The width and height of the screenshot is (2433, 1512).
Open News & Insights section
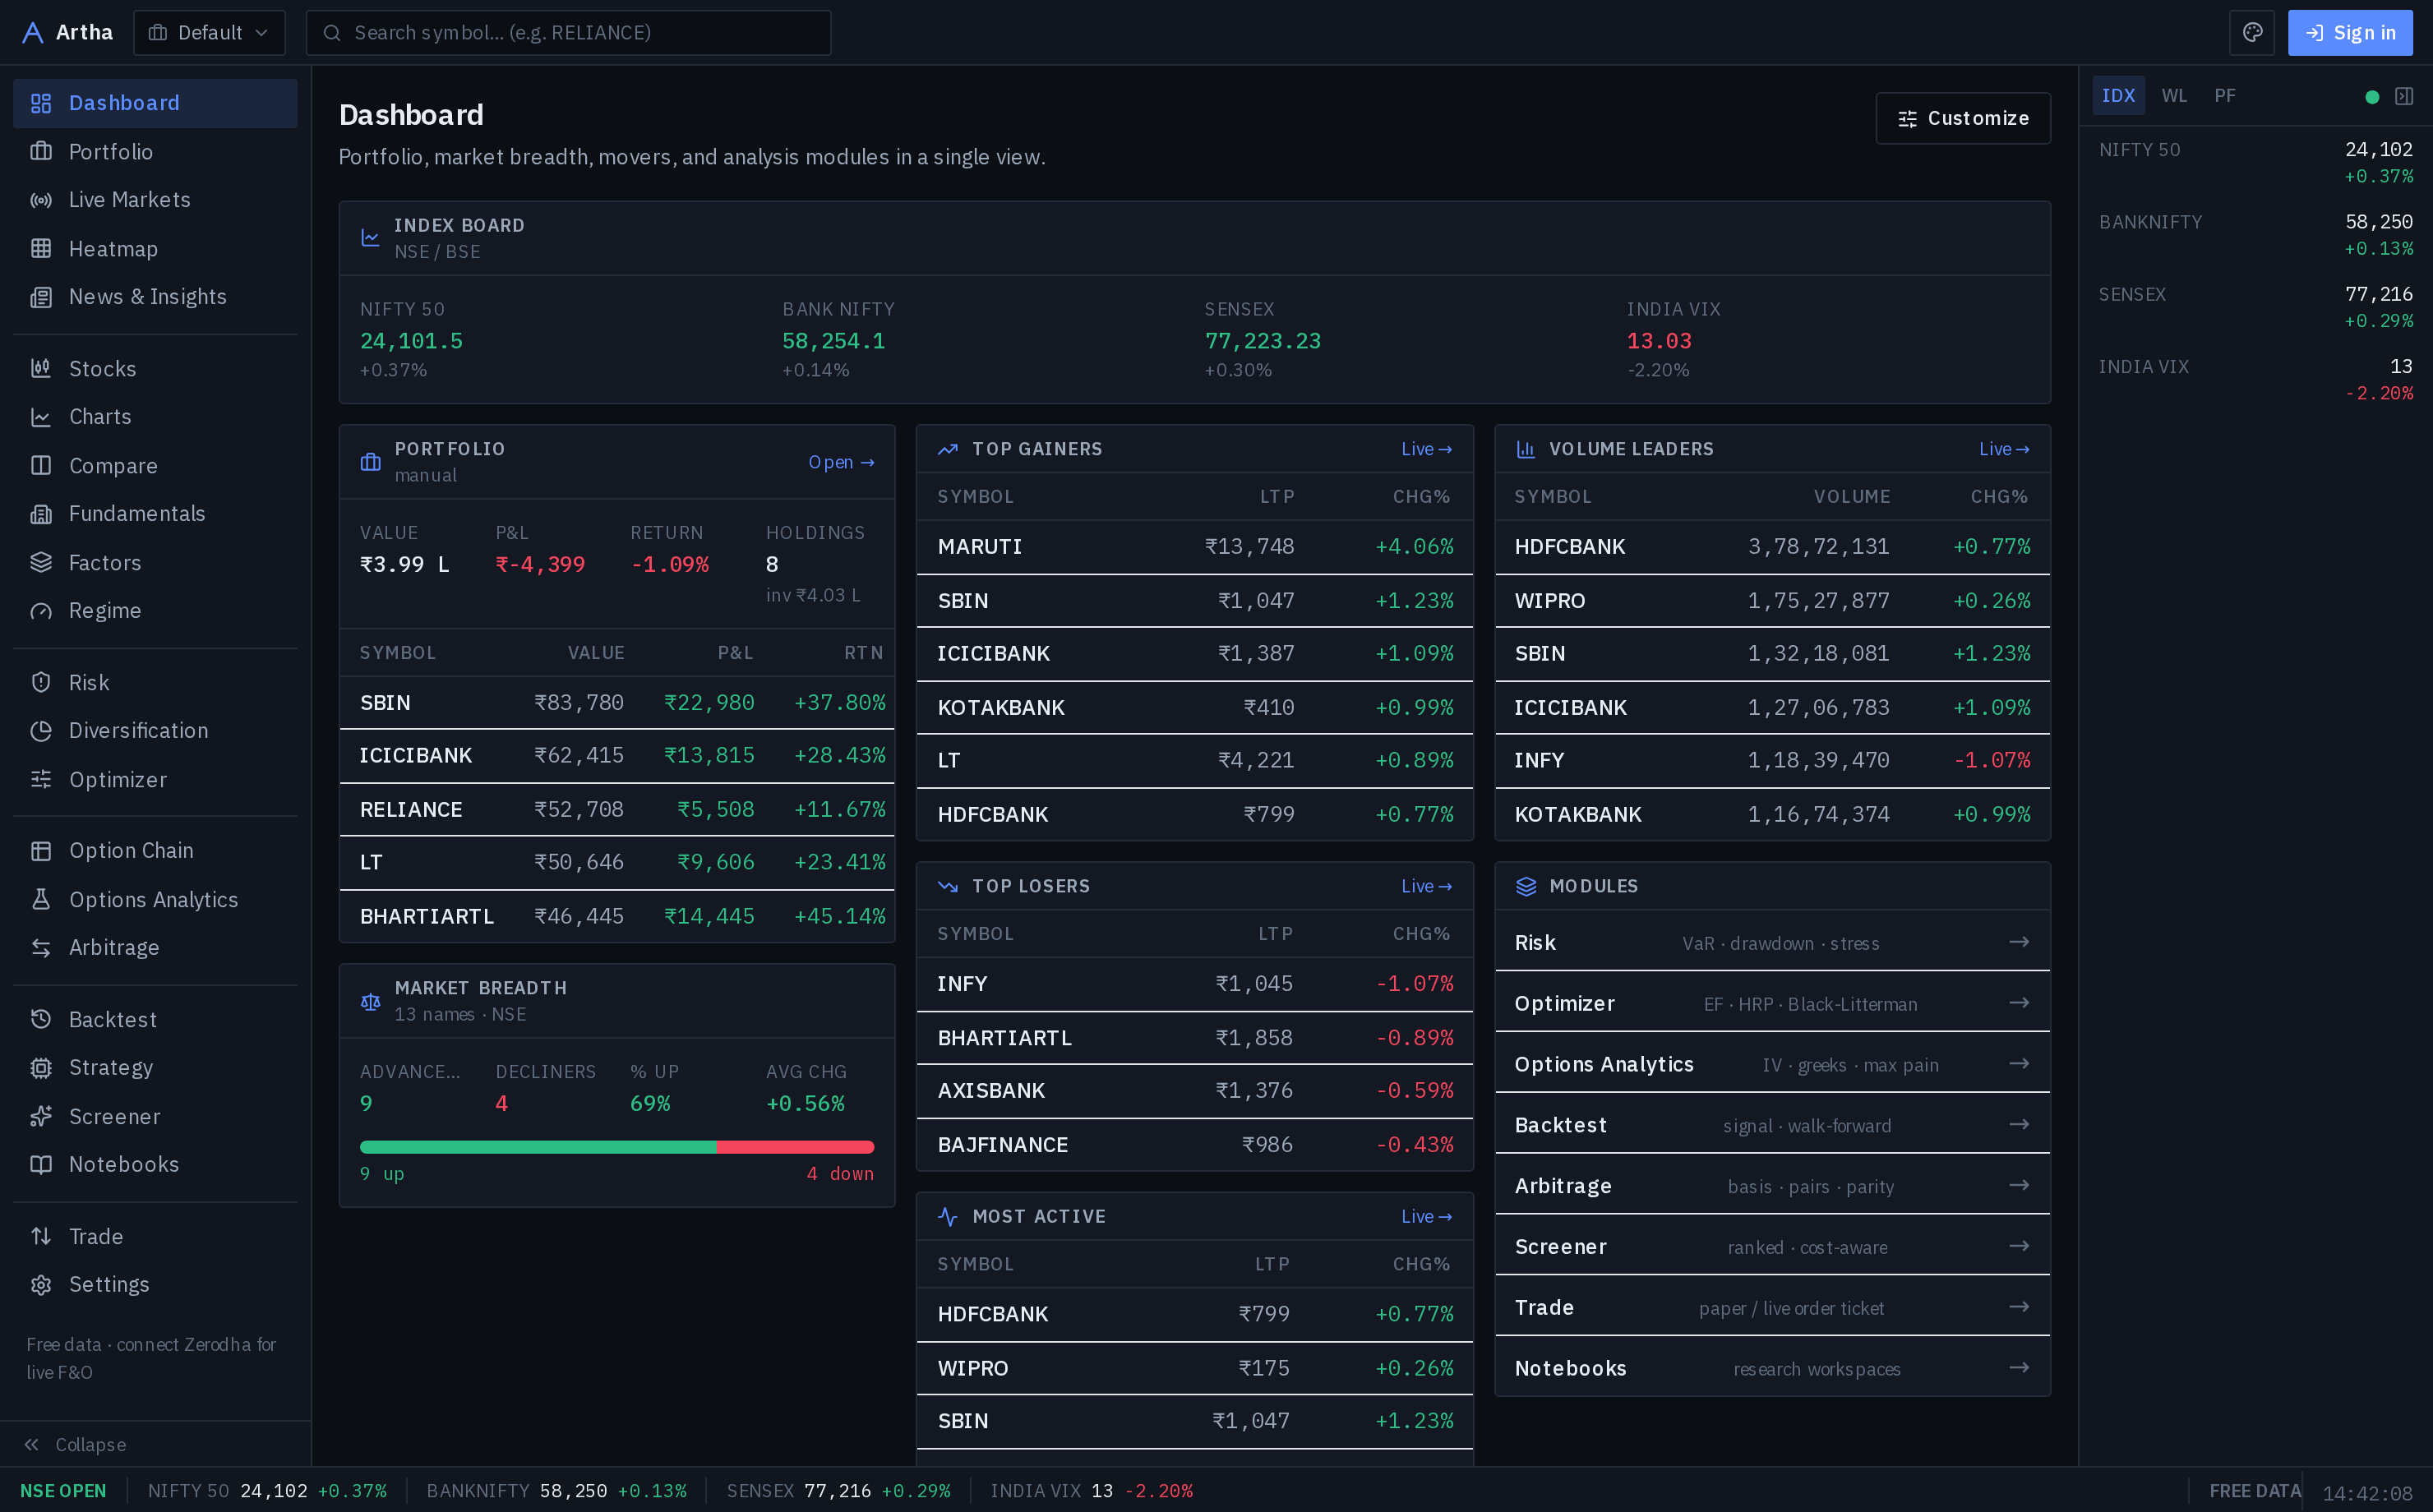[x=155, y=297]
